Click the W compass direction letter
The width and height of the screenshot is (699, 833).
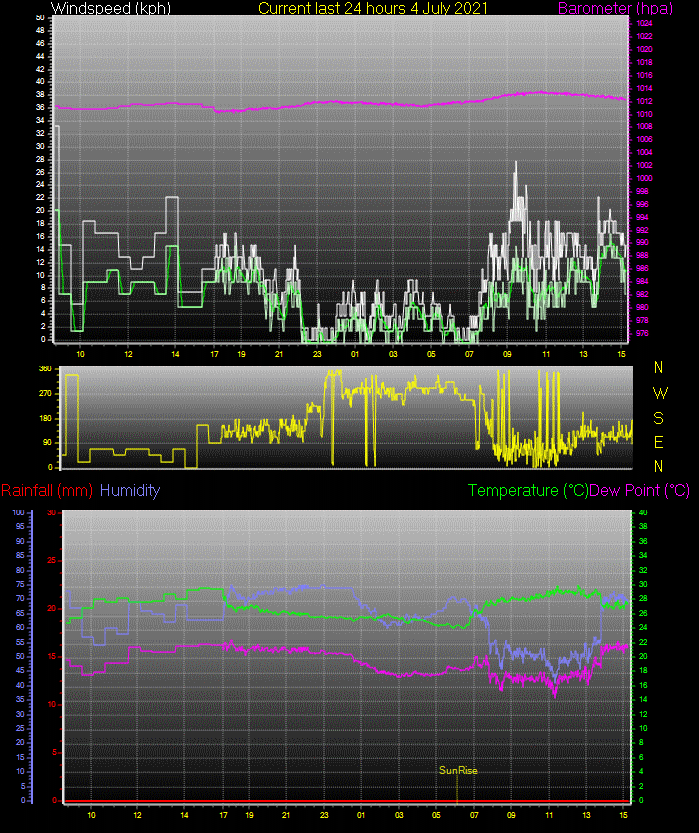(658, 392)
